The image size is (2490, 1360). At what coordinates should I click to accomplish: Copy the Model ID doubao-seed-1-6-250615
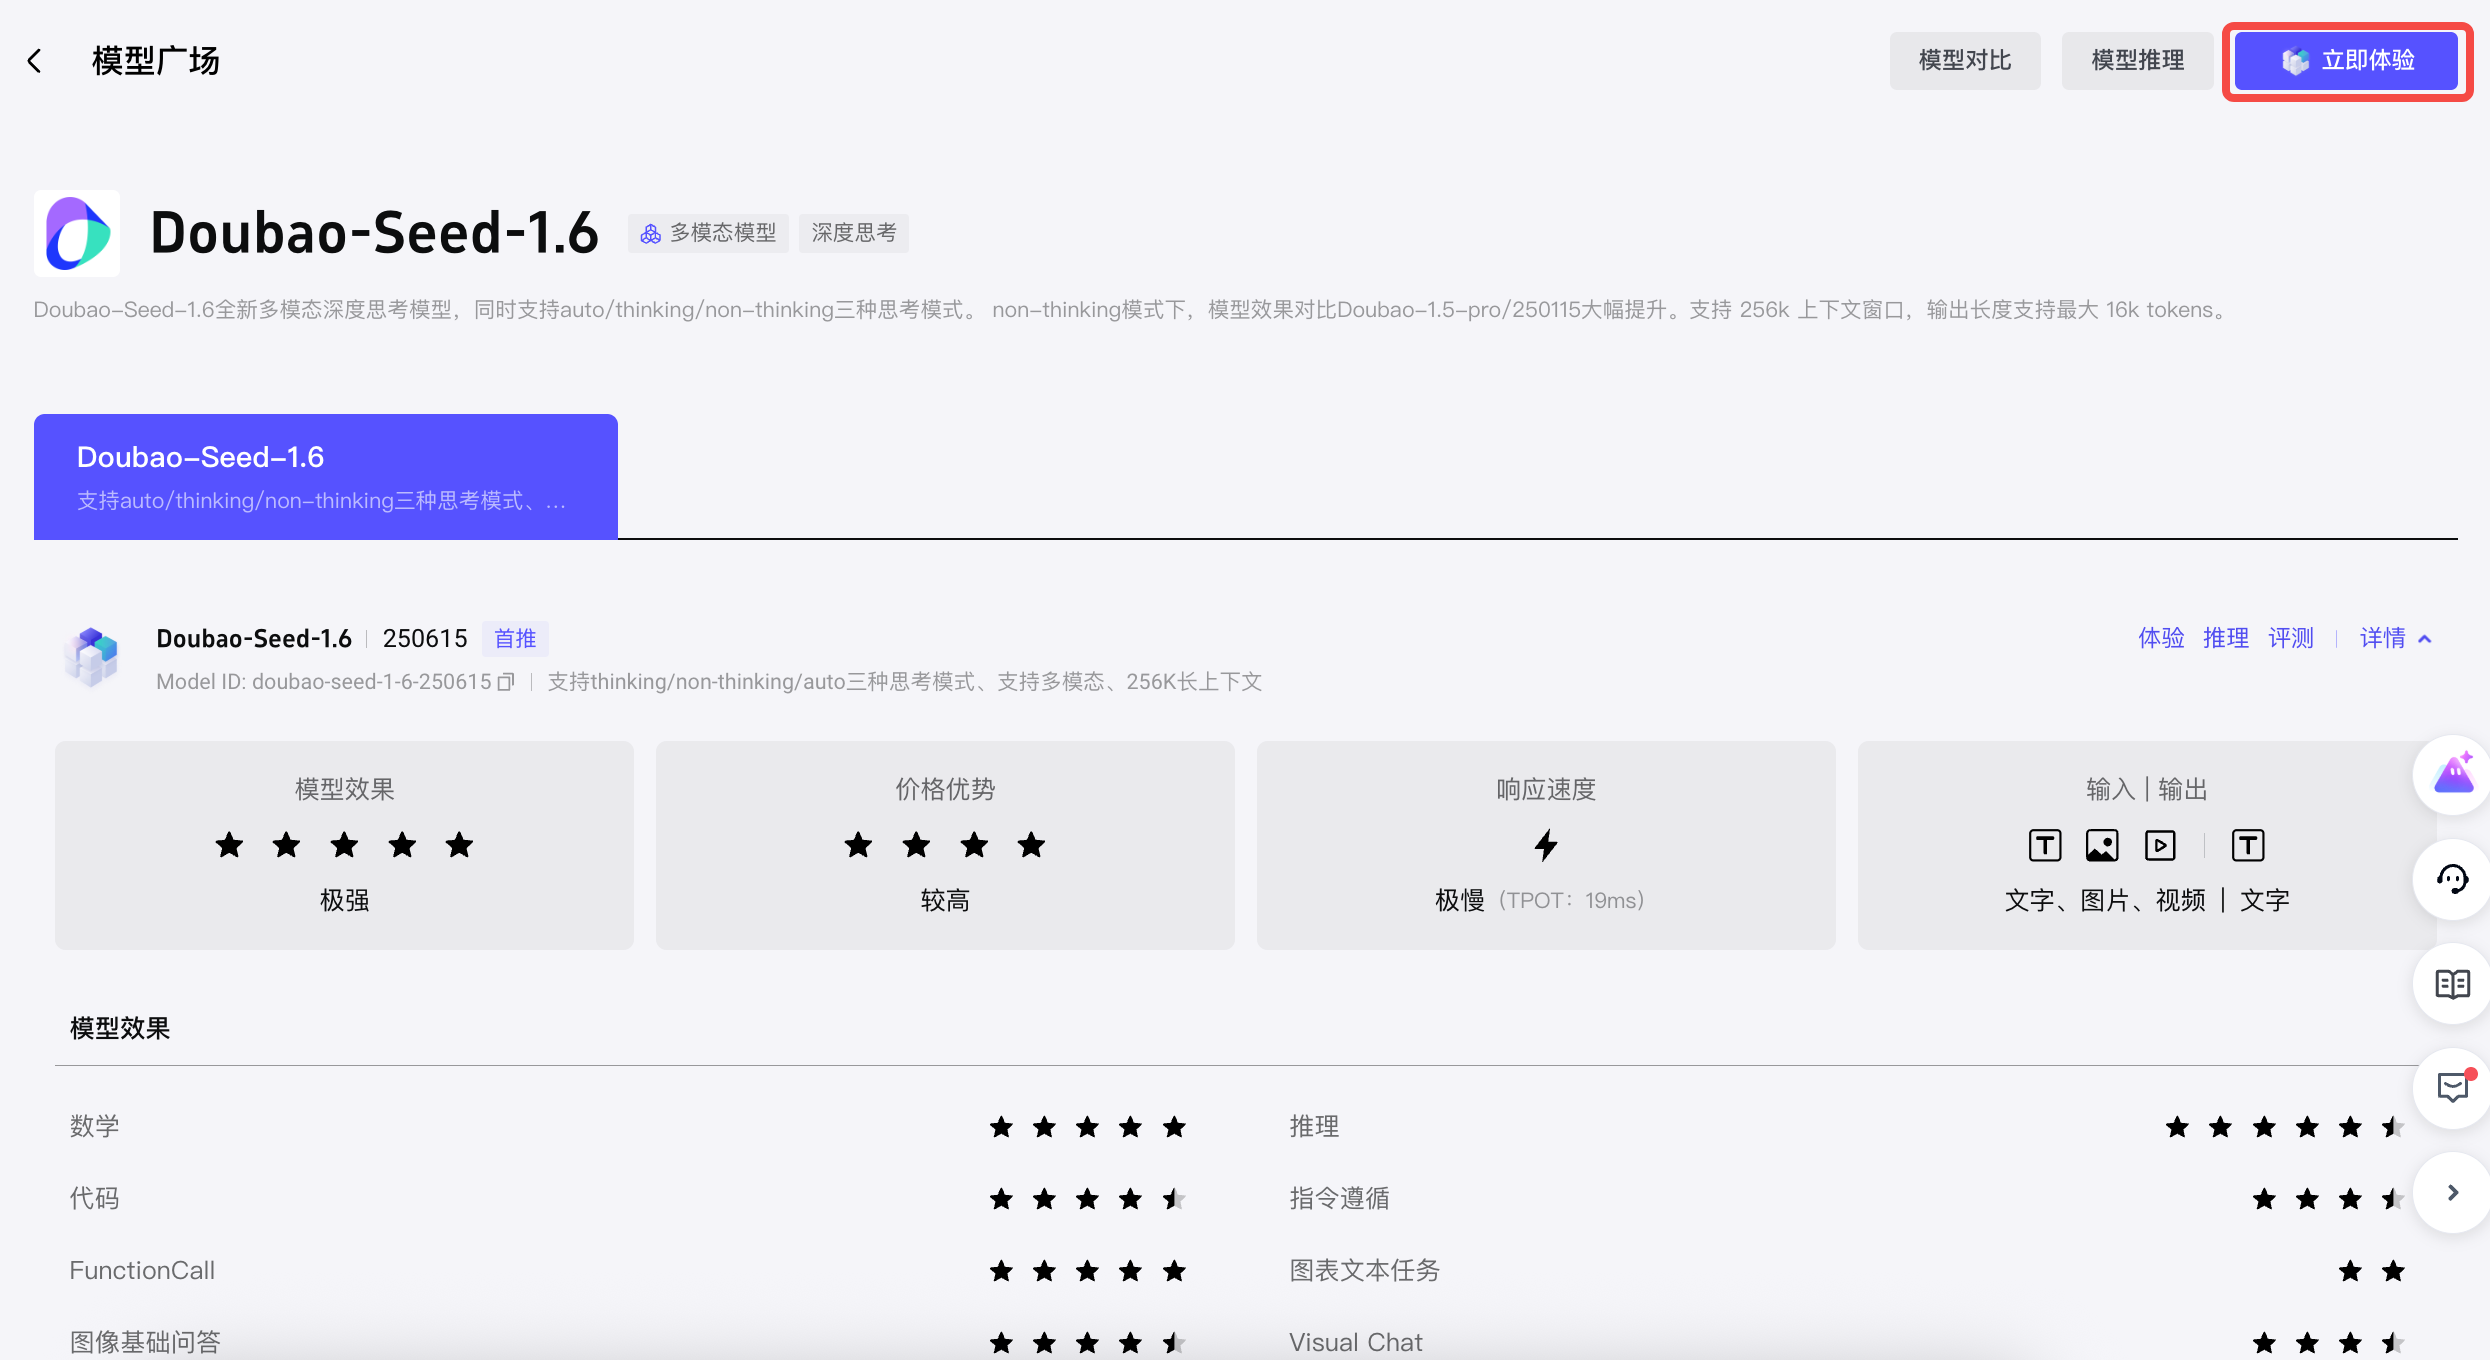click(x=506, y=682)
